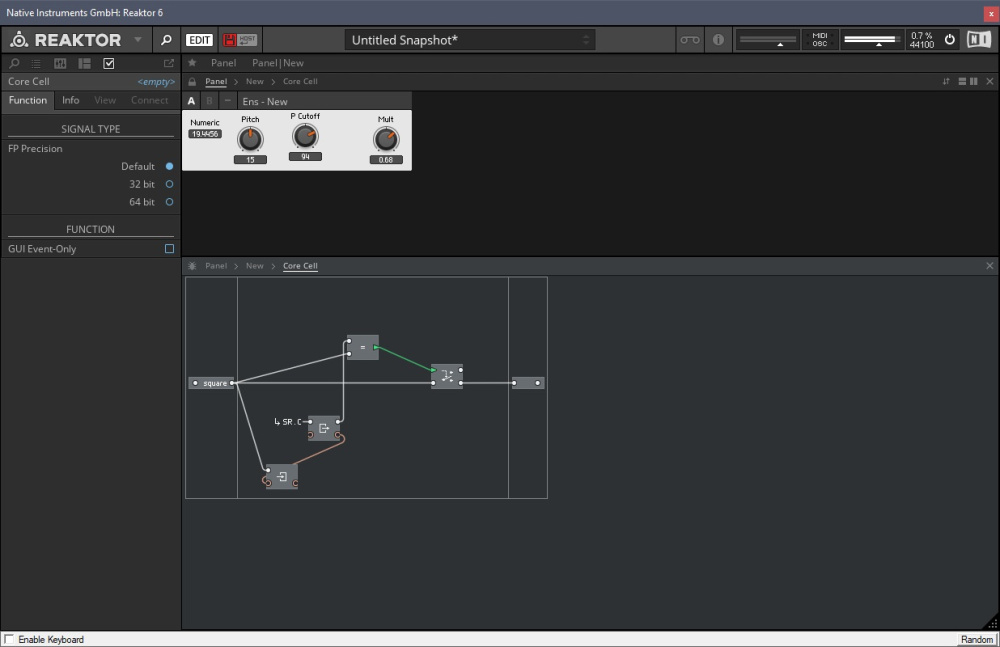Open the mixer-style panelsets icon
1000x647 pixels.
point(60,63)
